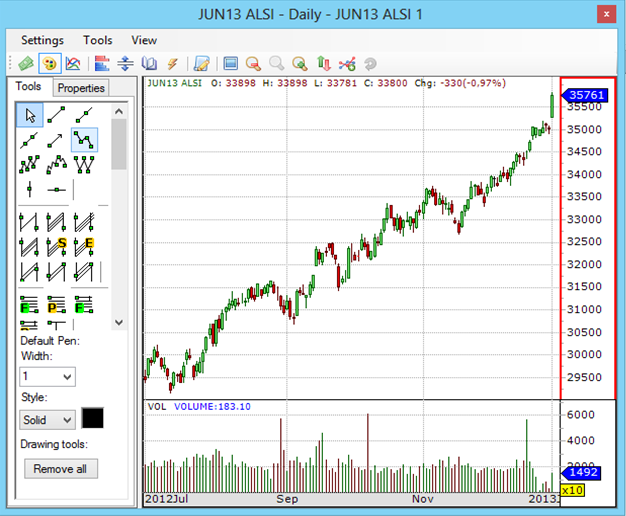Select the arrow pointer tool
The height and width of the screenshot is (516, 626).
tap(29, 114)
